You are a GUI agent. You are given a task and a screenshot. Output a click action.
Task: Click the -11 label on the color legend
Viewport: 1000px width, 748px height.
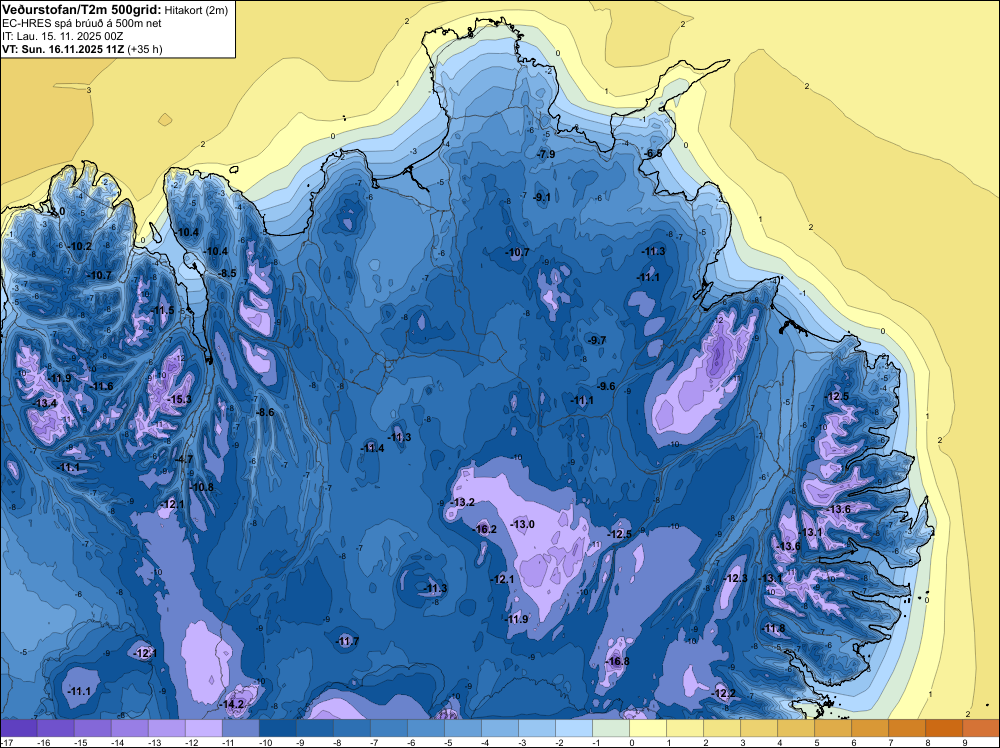click(228, 742)
